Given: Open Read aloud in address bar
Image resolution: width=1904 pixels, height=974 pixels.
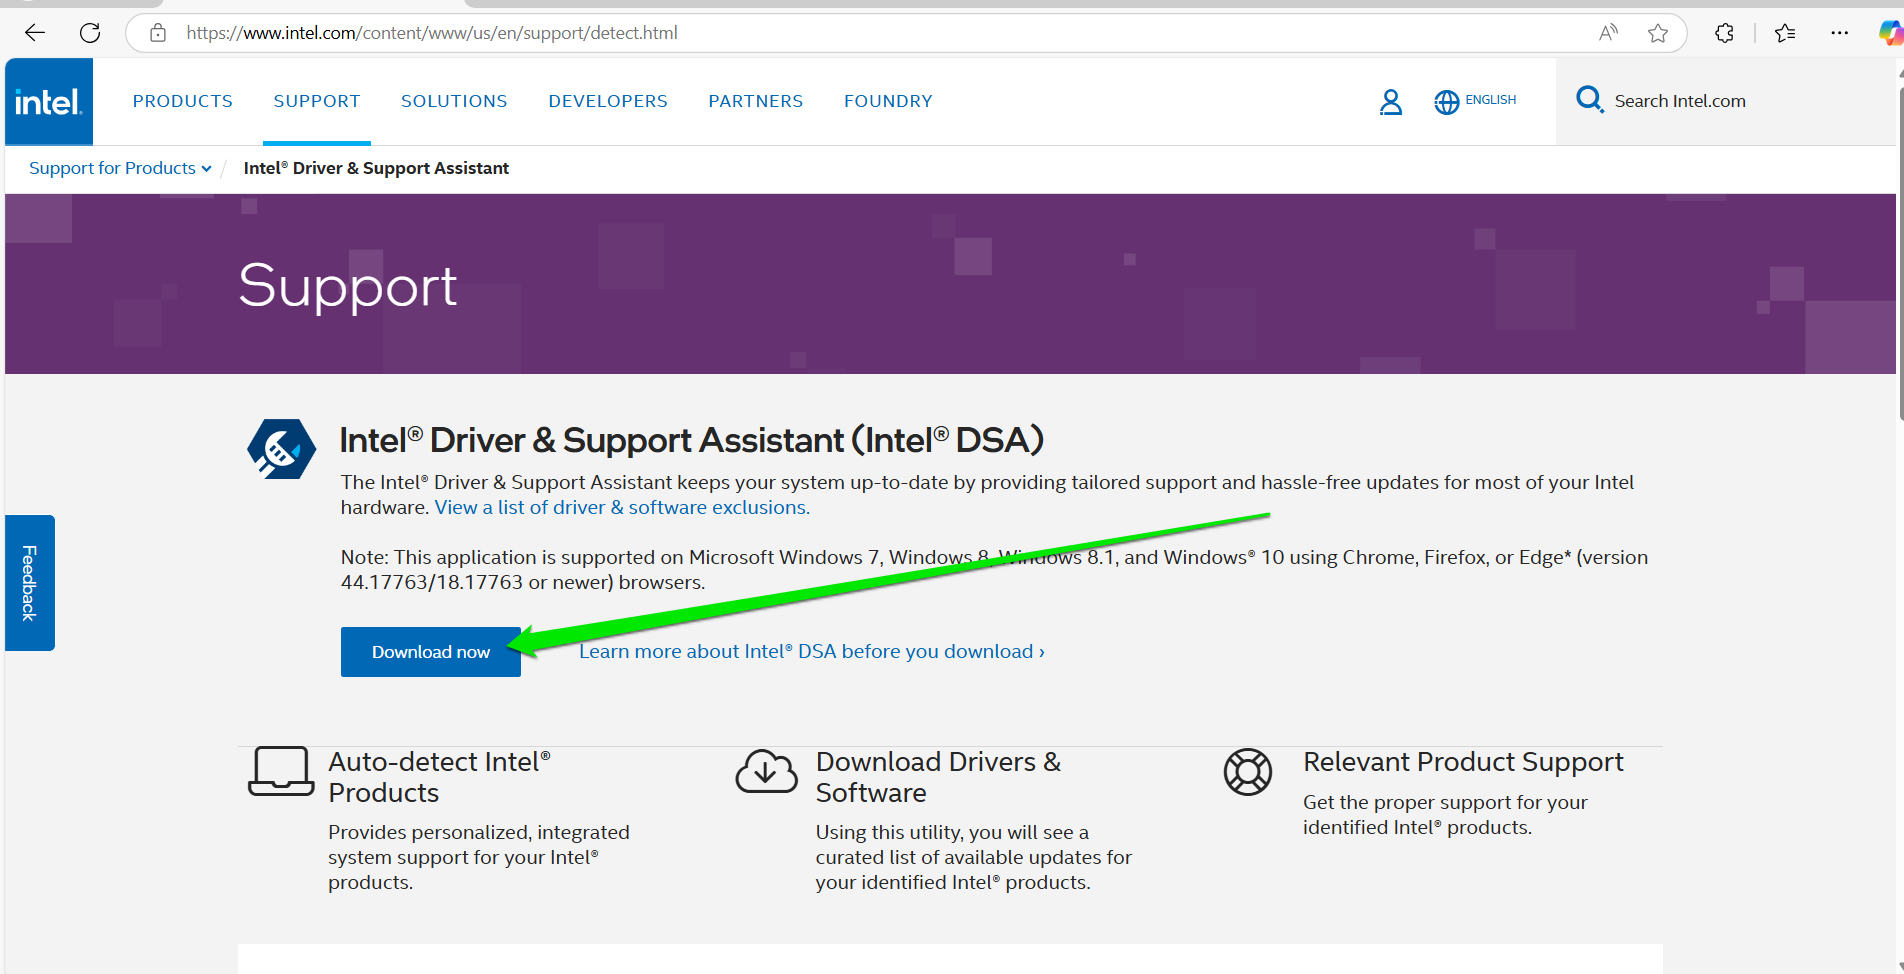Looking at the screenshot, I should 1608,33.
